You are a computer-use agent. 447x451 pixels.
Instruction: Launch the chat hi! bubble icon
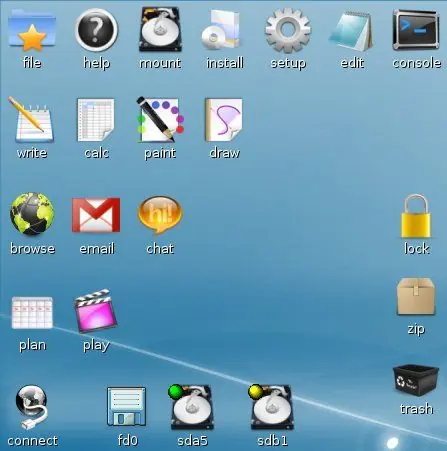pyautogui.click(x=160, y=214)
